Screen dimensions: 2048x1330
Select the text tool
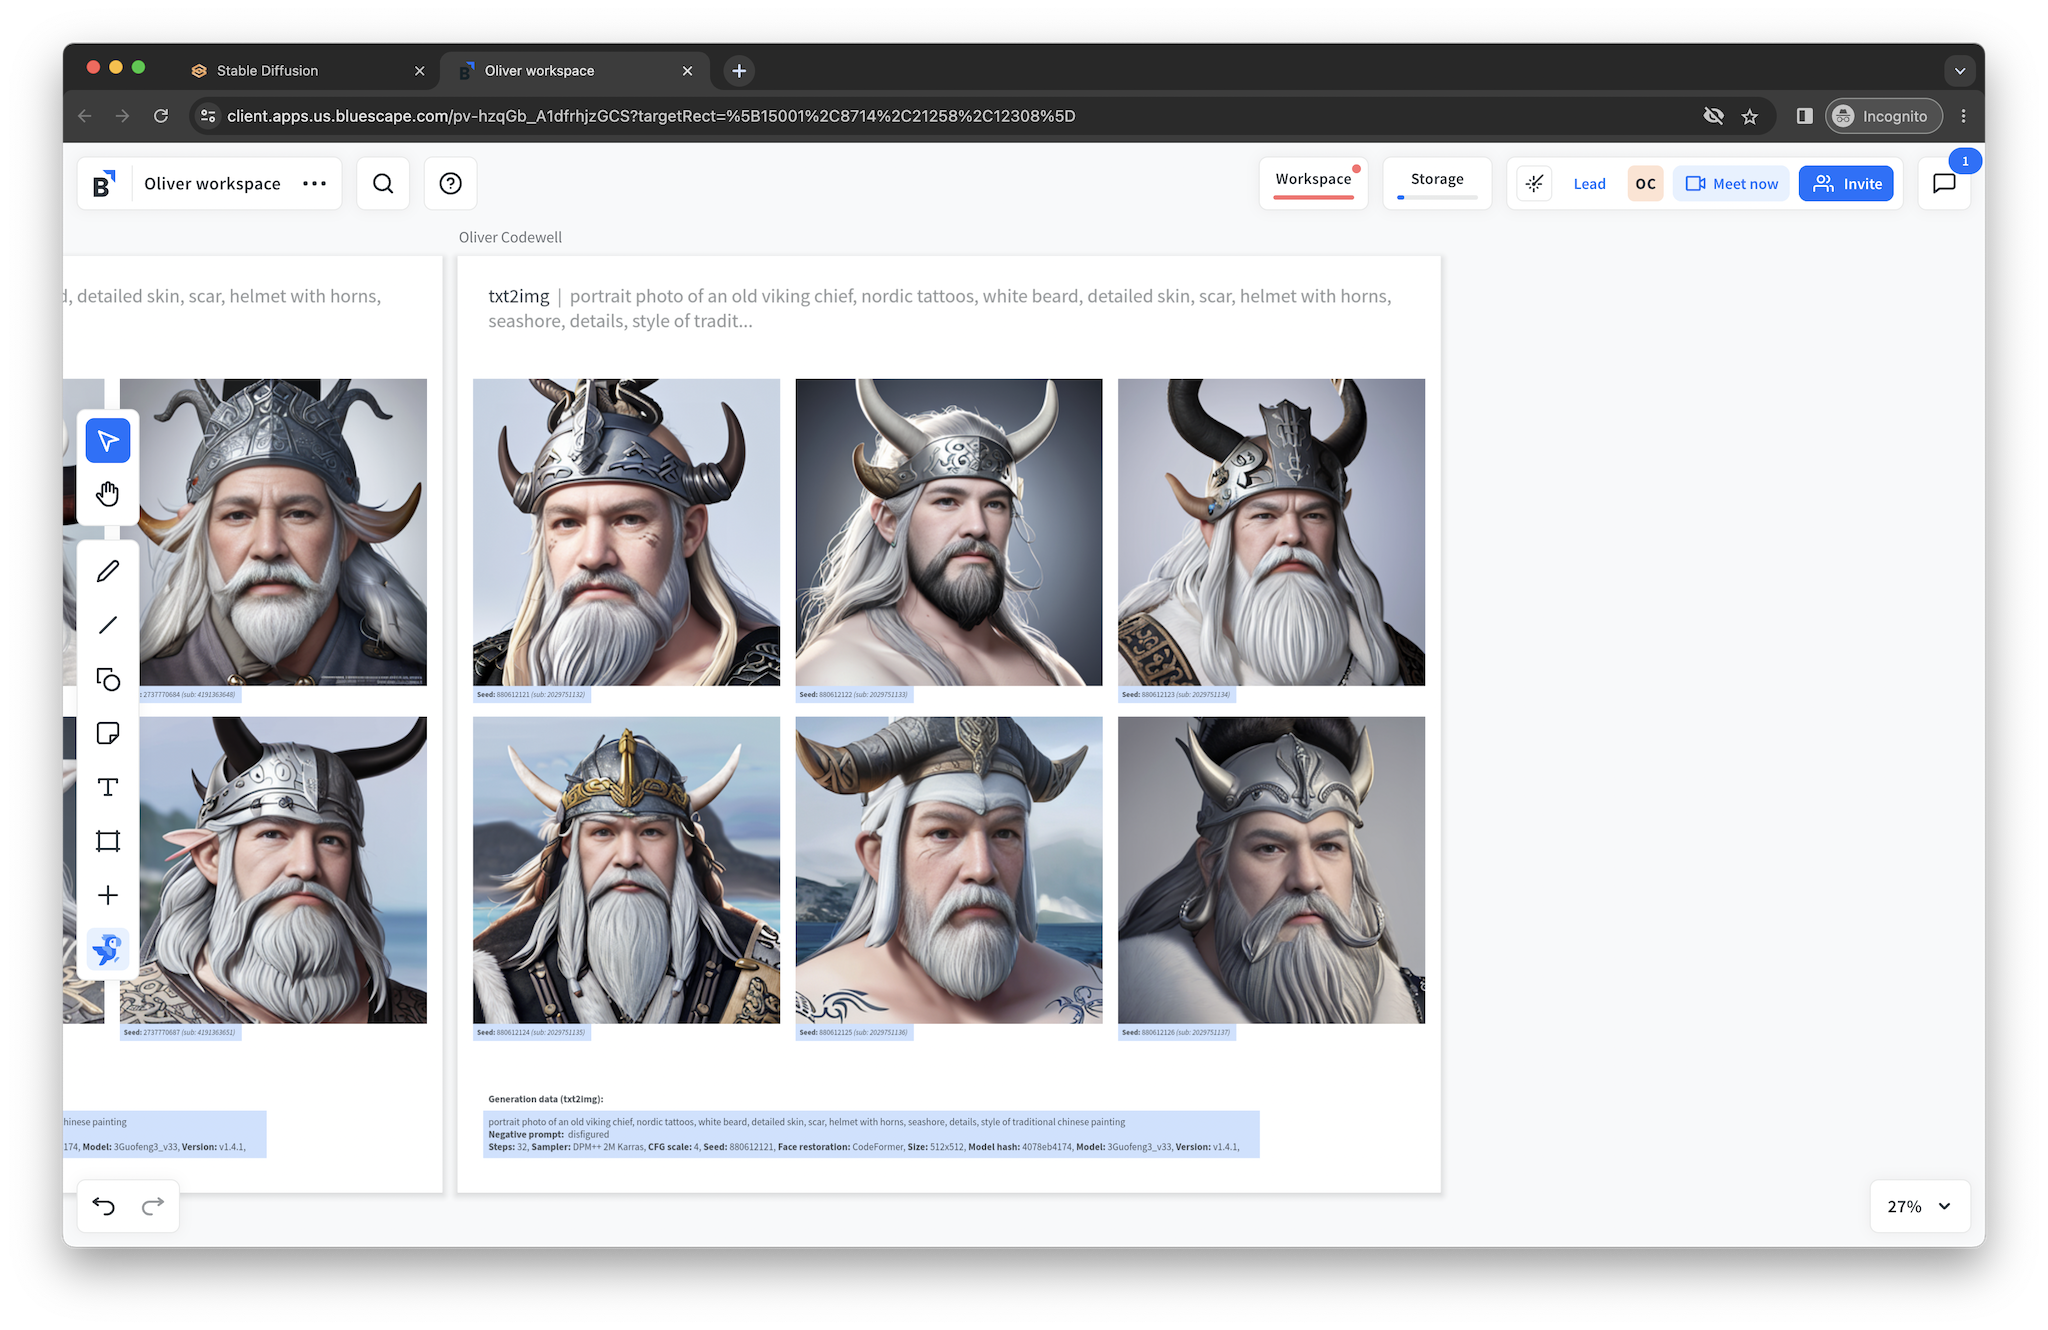pos(108,787)
